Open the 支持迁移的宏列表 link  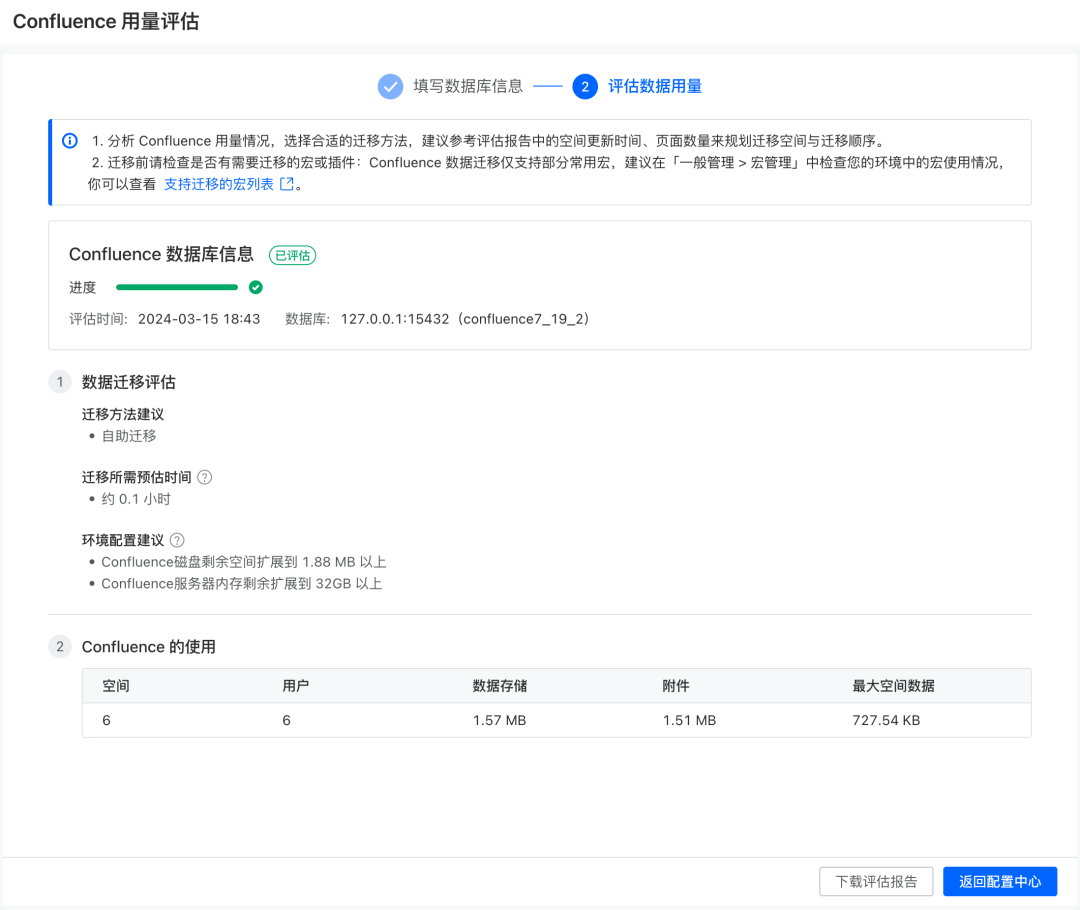coord(219,184)
